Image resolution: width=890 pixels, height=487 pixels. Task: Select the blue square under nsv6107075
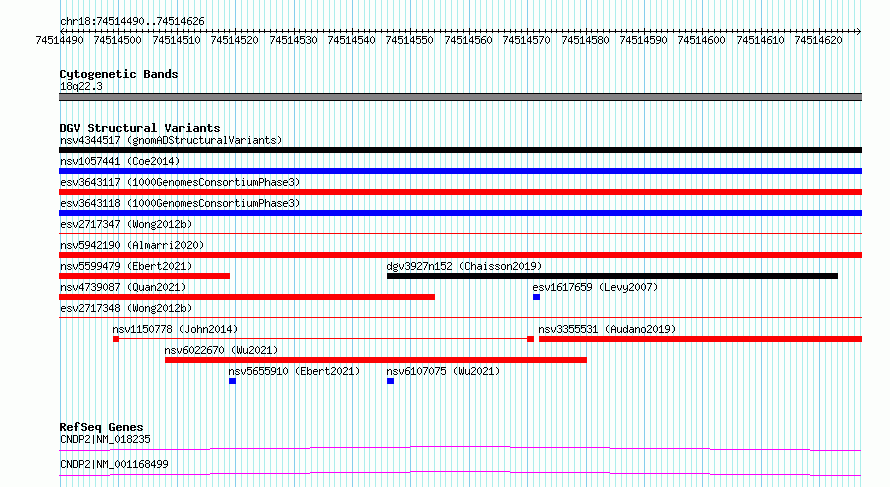391,381
